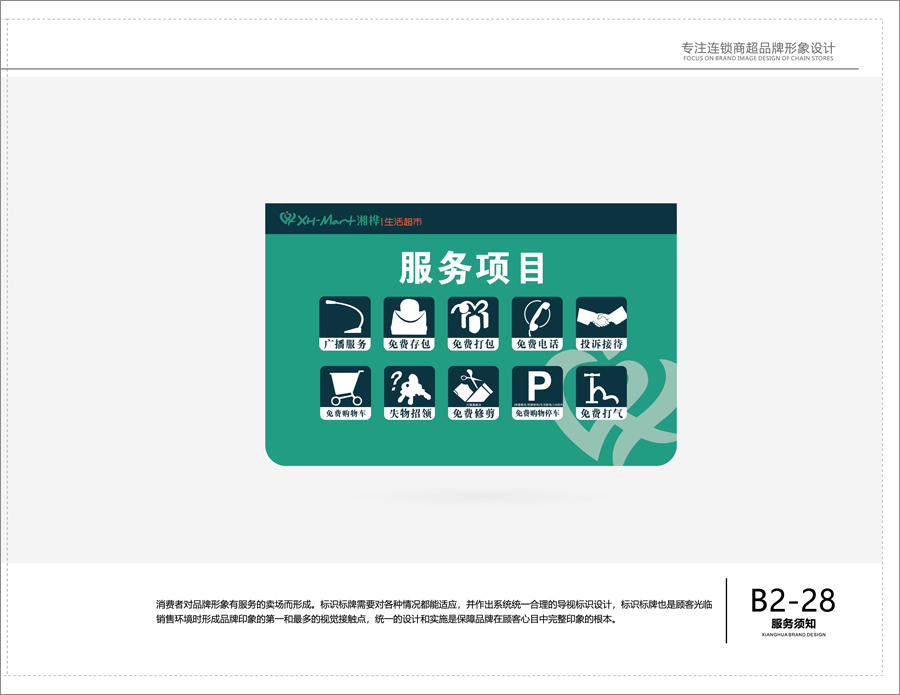Click the red 生活超市 text
Screen dimensions: 900x695
point(404,222)
